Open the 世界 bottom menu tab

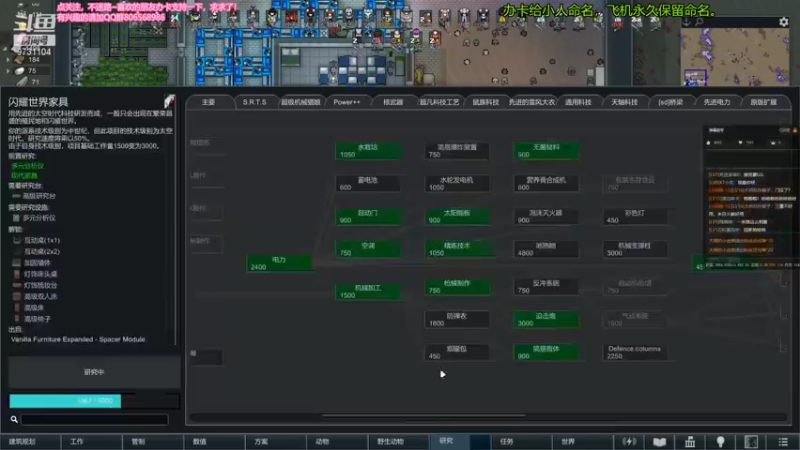click(x=582, y=442)
